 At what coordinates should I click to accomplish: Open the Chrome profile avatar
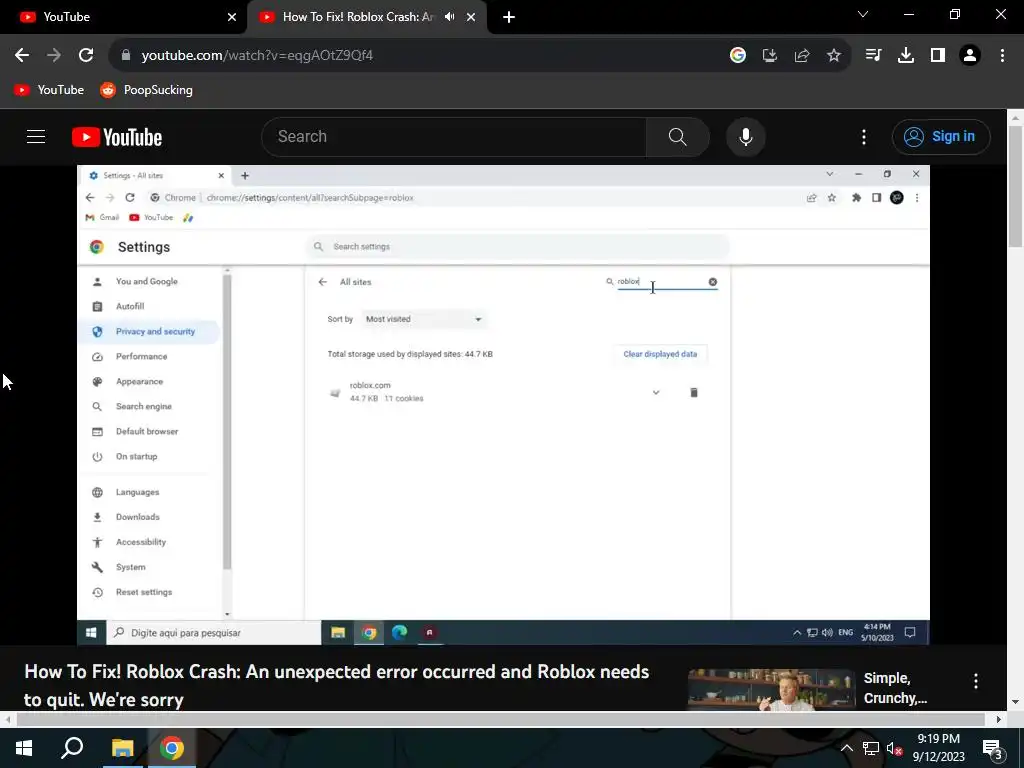(x=970, y=56)
